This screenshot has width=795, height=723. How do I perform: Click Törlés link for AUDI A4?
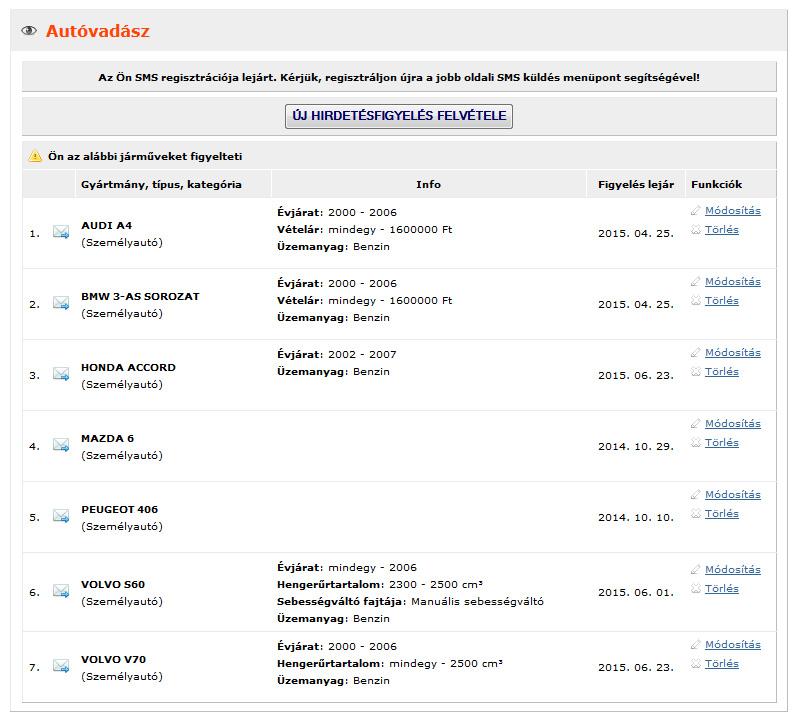coord(721,230)
